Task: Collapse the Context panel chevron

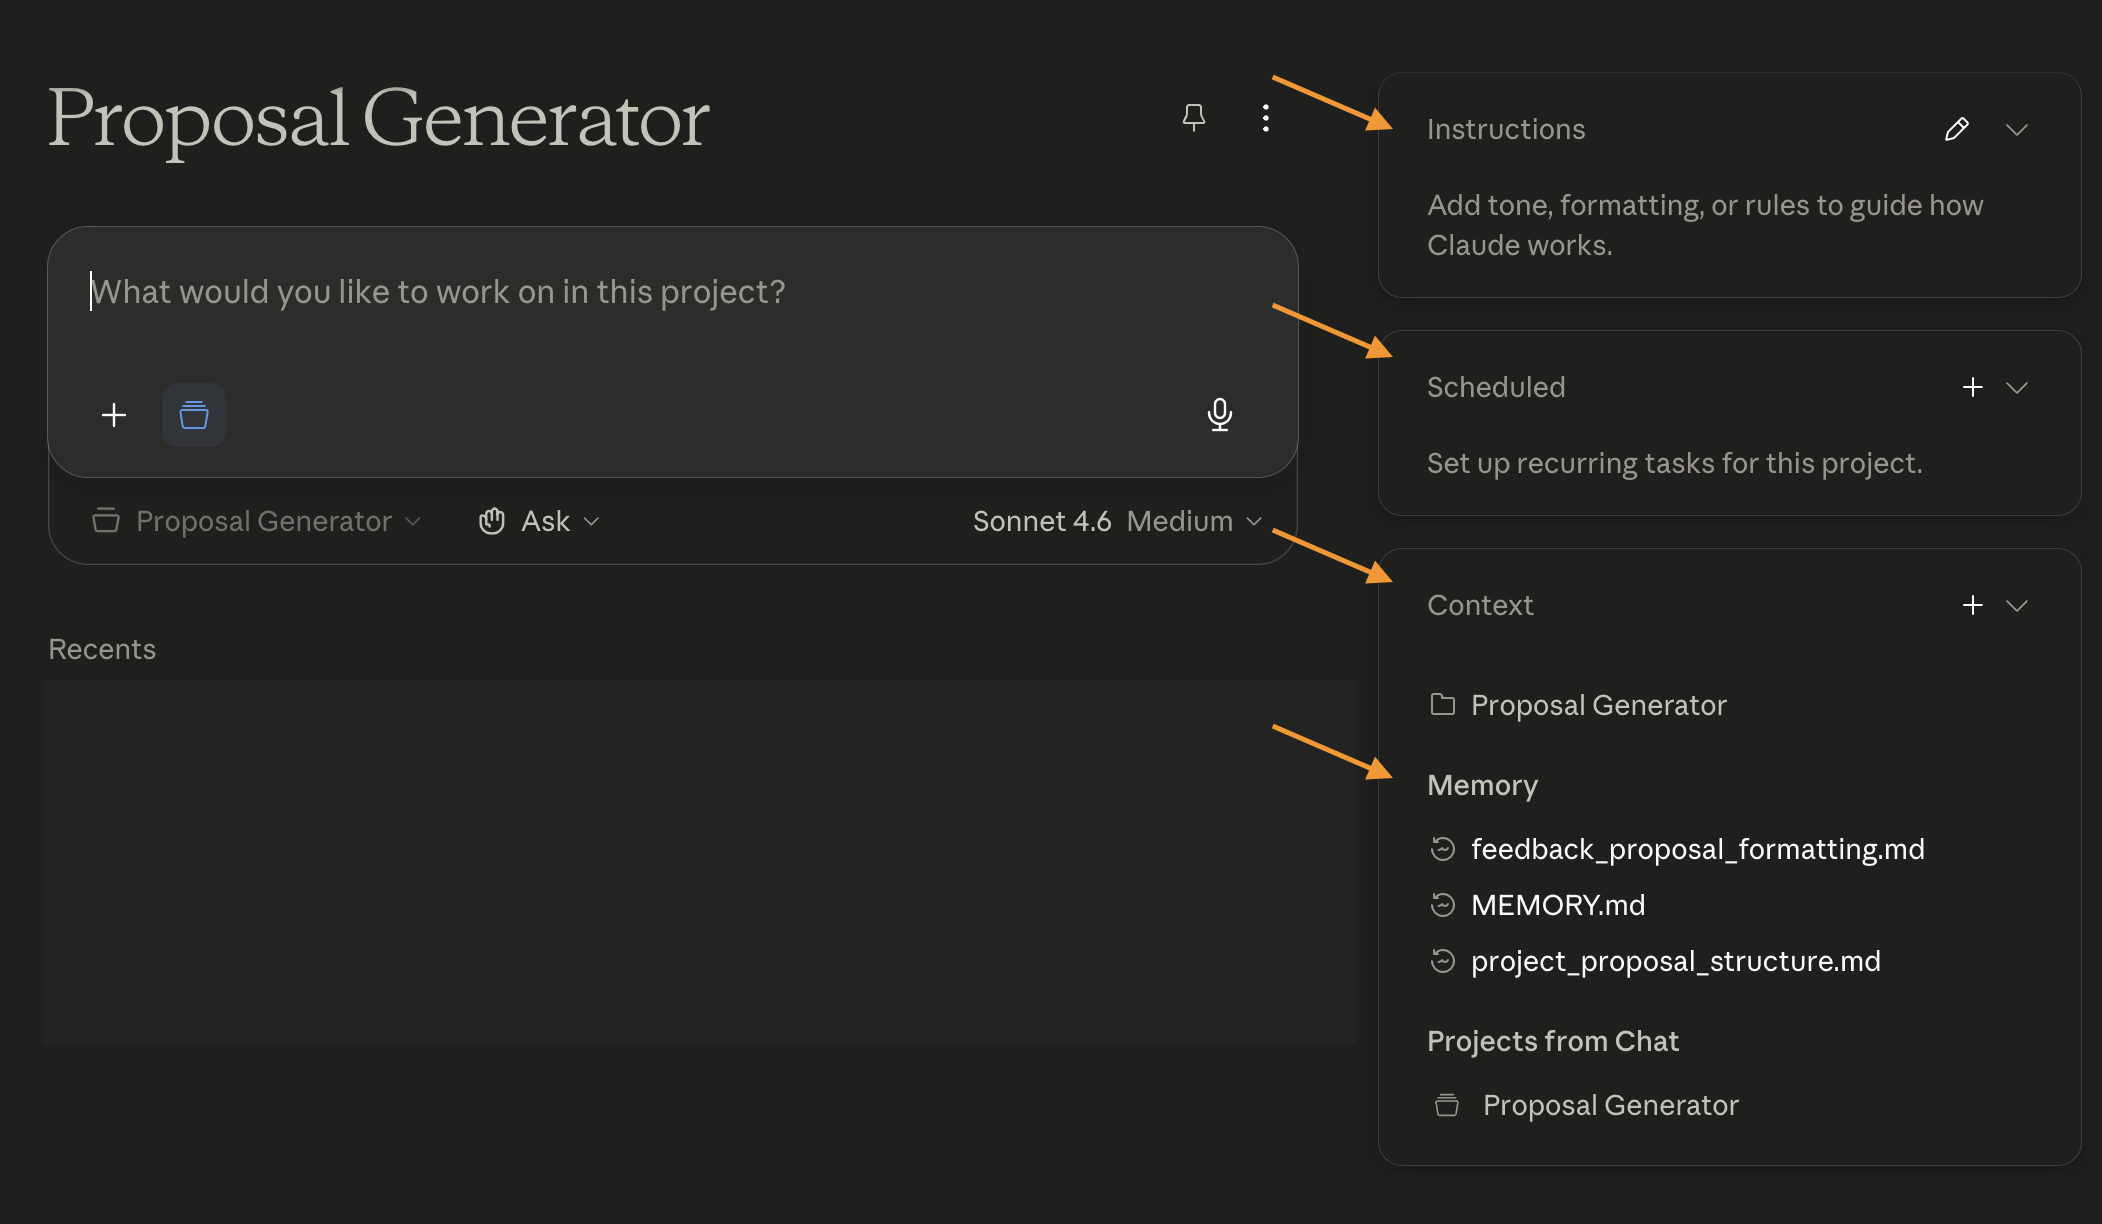Action: 2017,605
